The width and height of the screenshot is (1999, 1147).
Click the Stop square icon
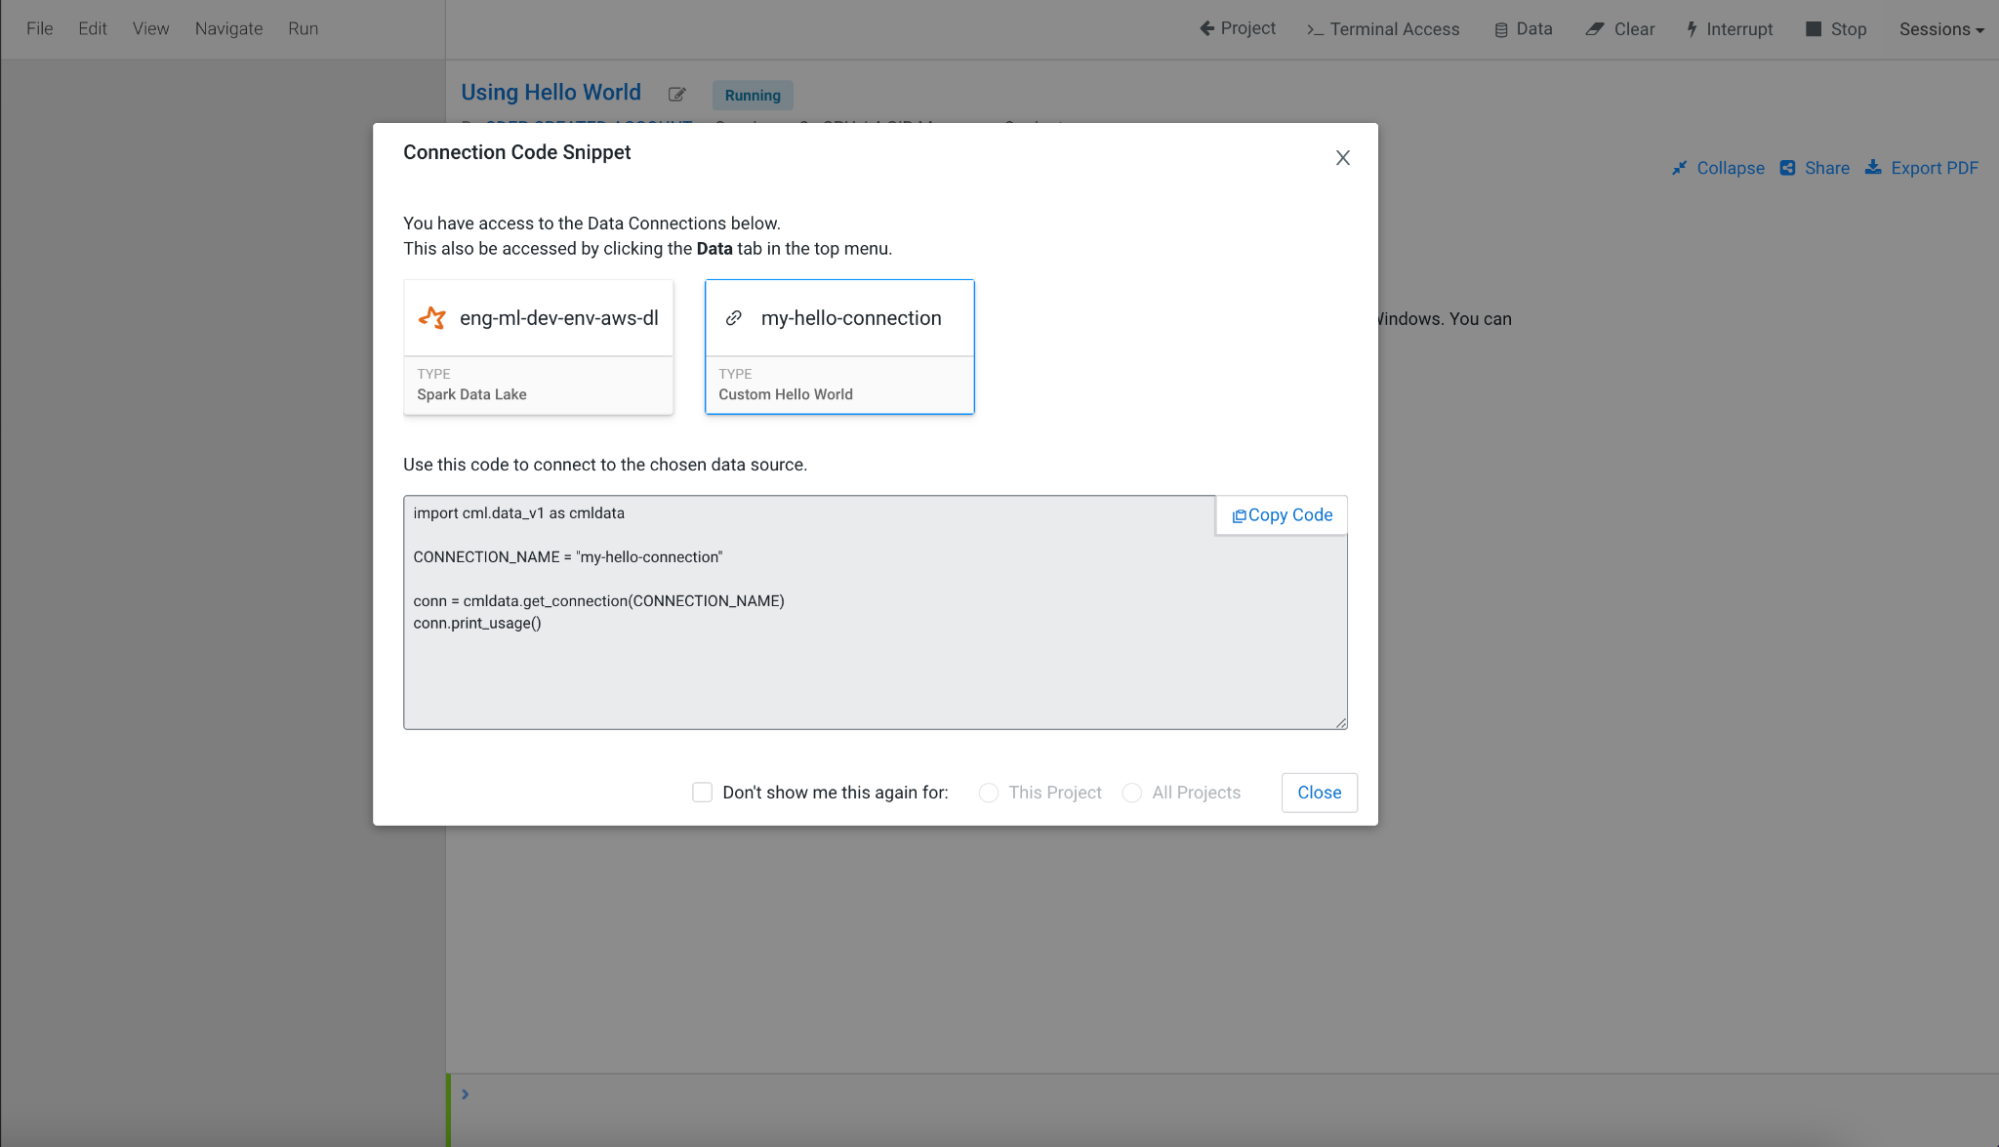(1813, 29)
